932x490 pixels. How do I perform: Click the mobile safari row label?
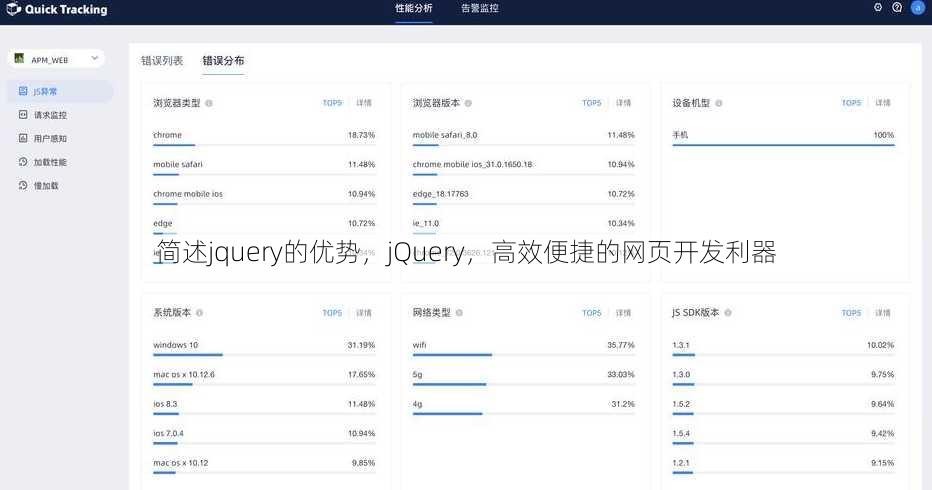[178, 165]
